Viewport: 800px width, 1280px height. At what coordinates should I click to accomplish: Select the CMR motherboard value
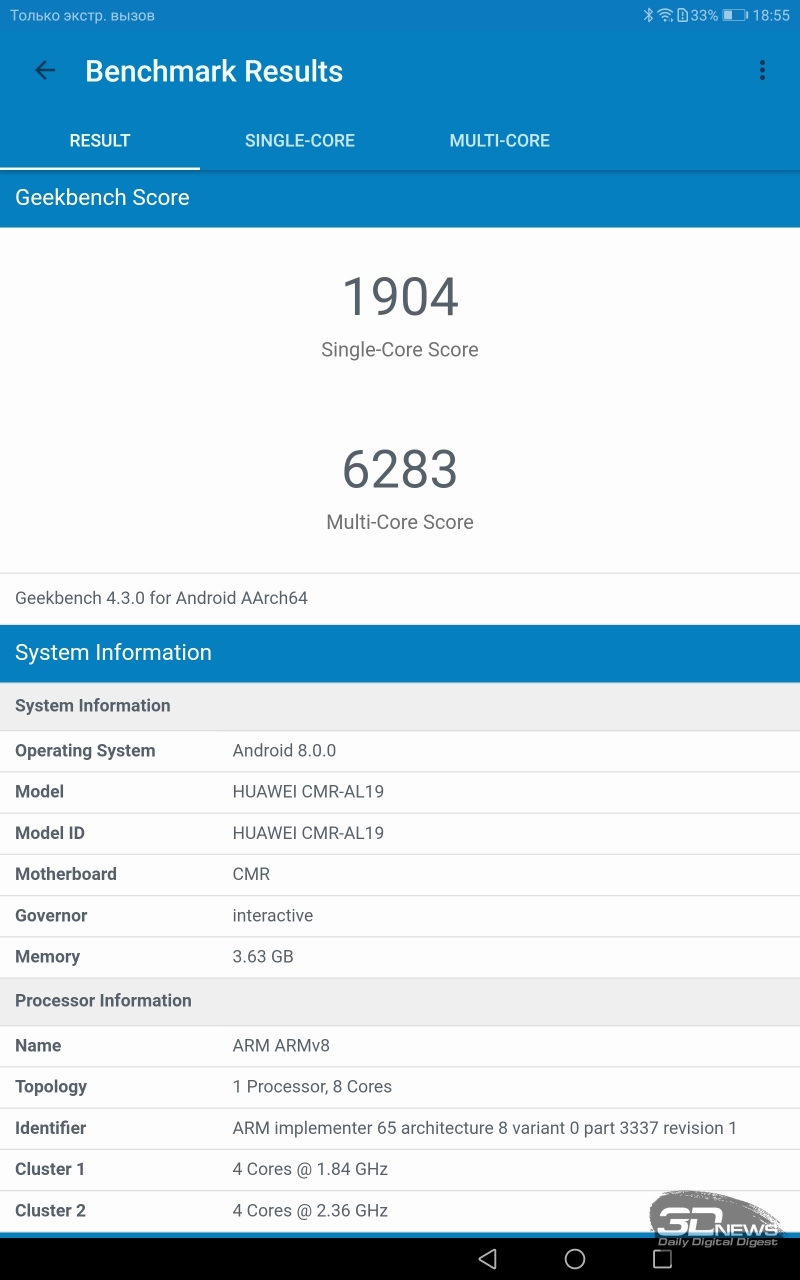251,874
